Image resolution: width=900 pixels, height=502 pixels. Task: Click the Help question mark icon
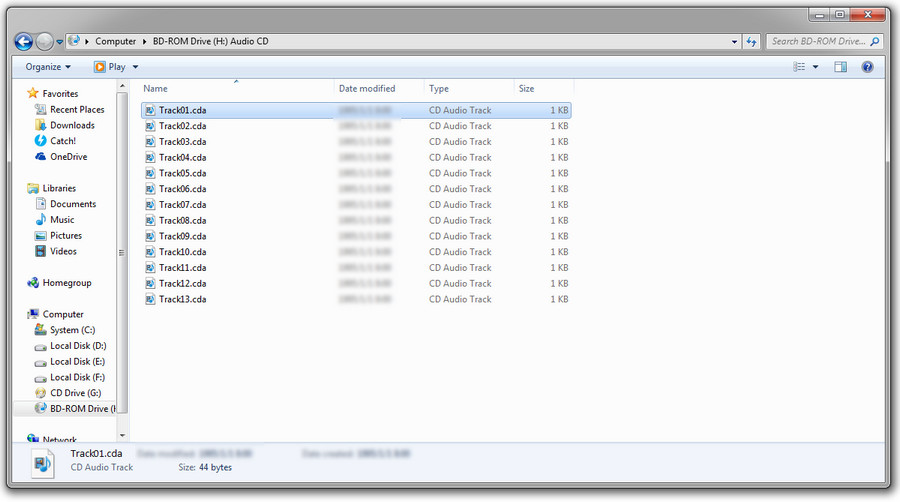(867, 67)
